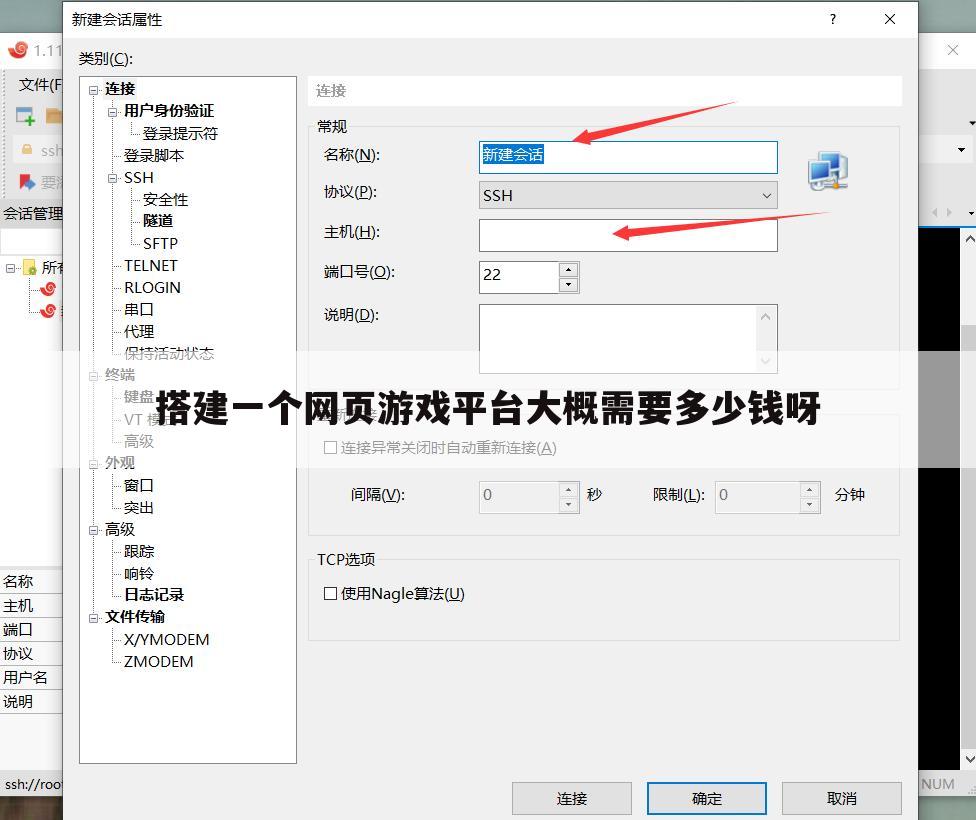
Task: Click the NUM status bar indicator
Action: (x=937, y=784)
